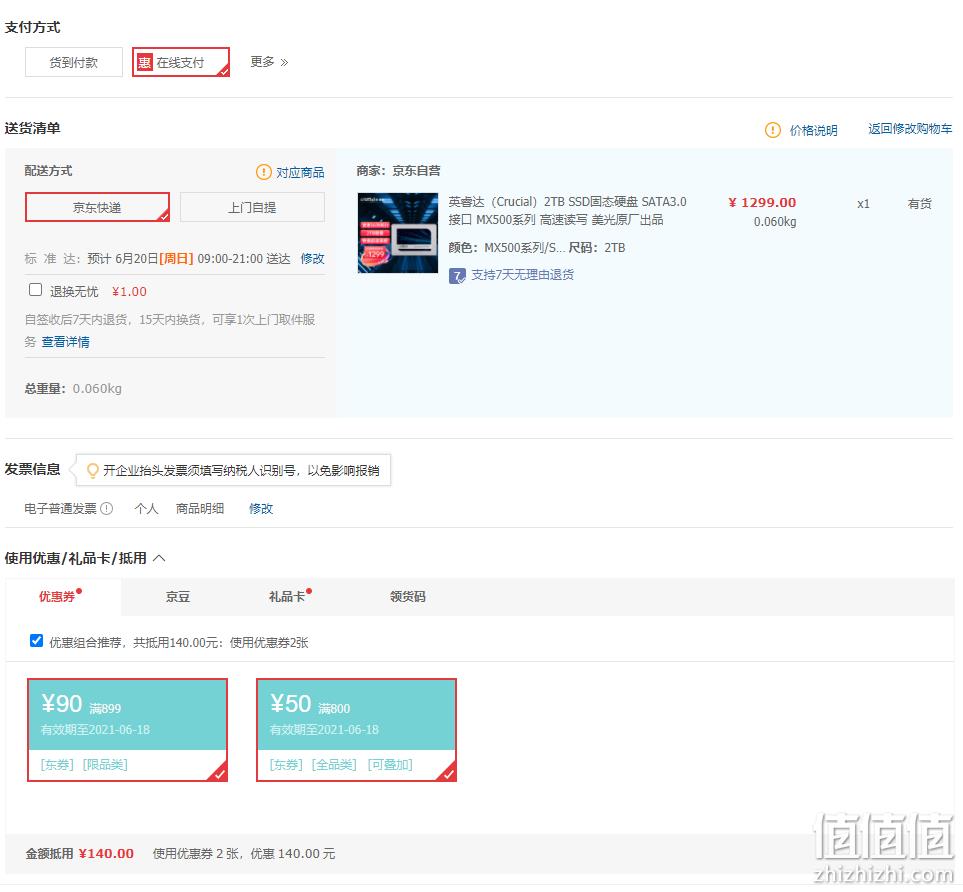This screenshot has width=963, height=892.
Task: Click the ¥1299.00 price text
Action: (762, 203)
